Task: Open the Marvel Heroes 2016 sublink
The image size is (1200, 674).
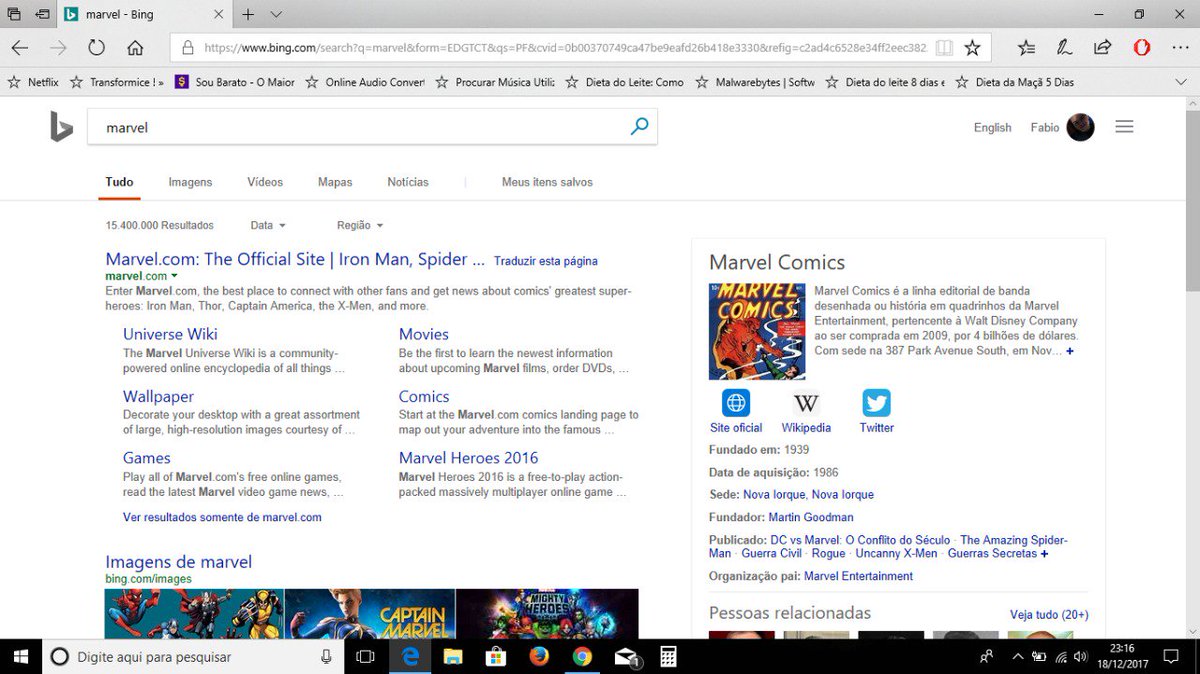Action: (x=468, y=458)
